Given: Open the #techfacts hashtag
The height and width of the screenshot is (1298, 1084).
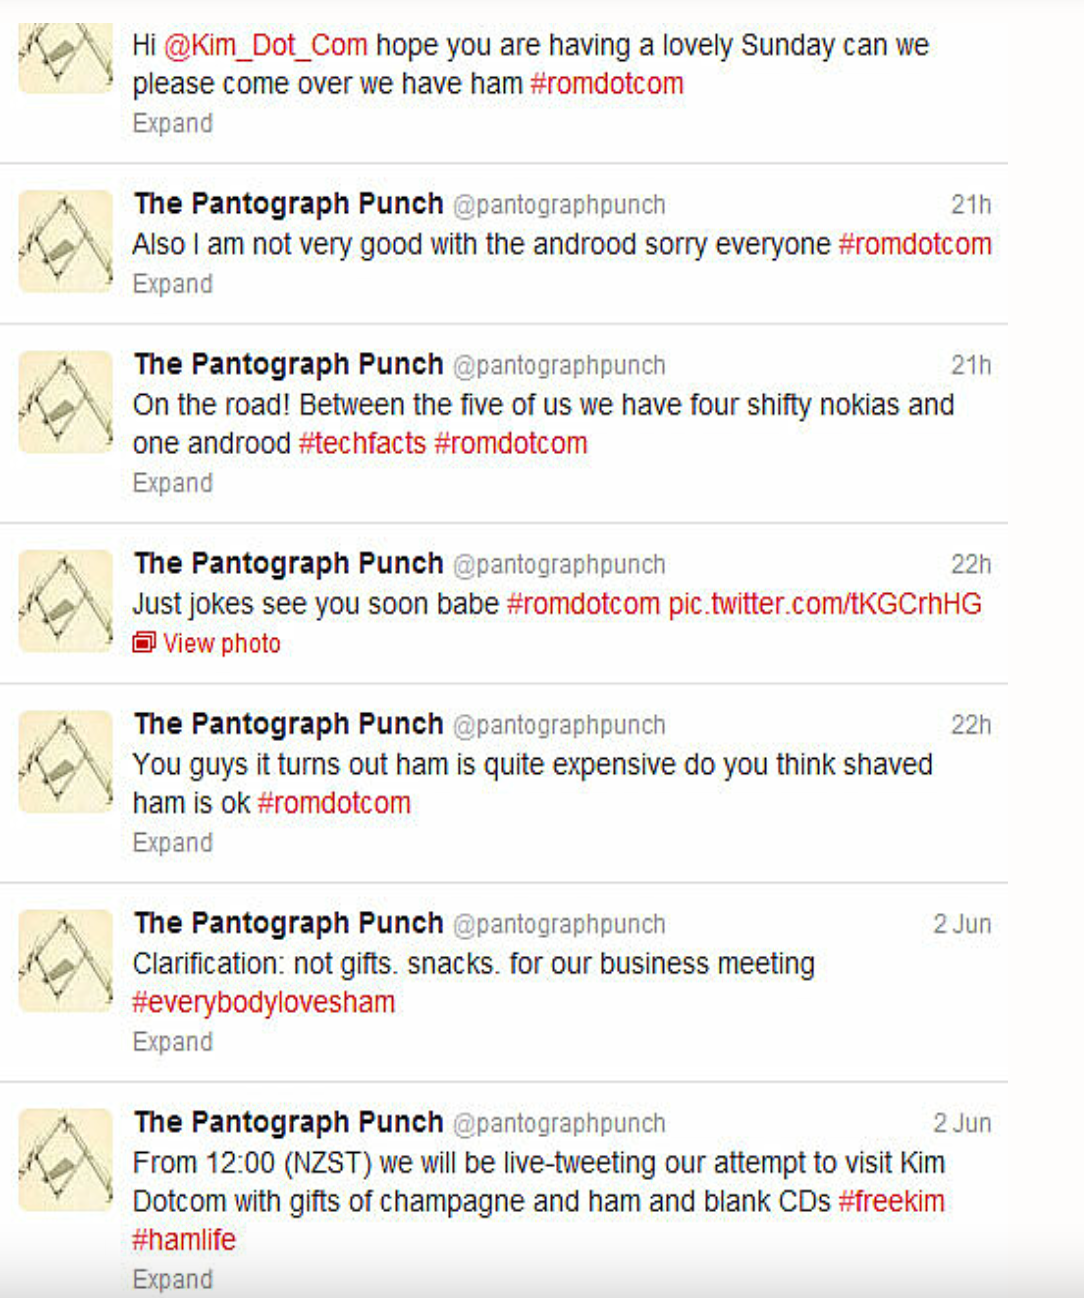Looking at the screenshot, I should 363,443.
